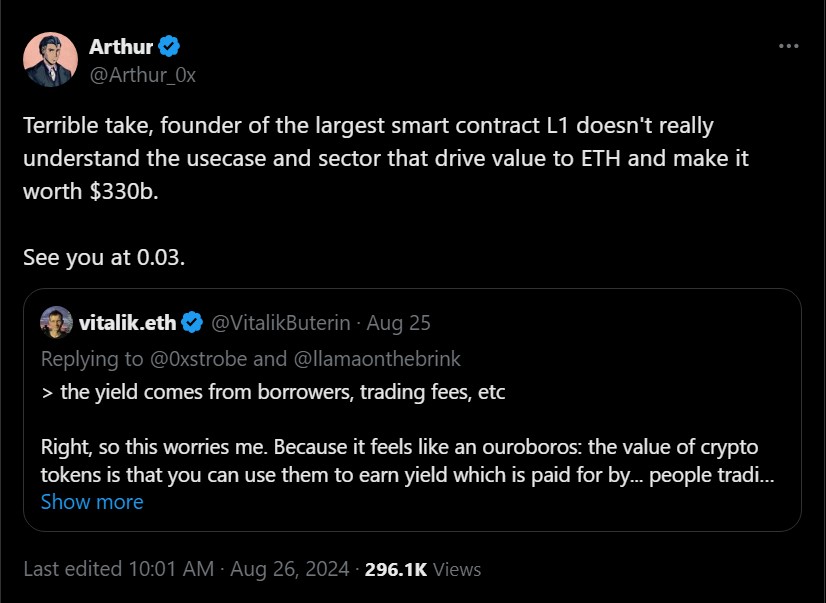Viewport: 826px width, 603px height.
Task: Click the blue verified badge beside Arthur
Action: 170,46
